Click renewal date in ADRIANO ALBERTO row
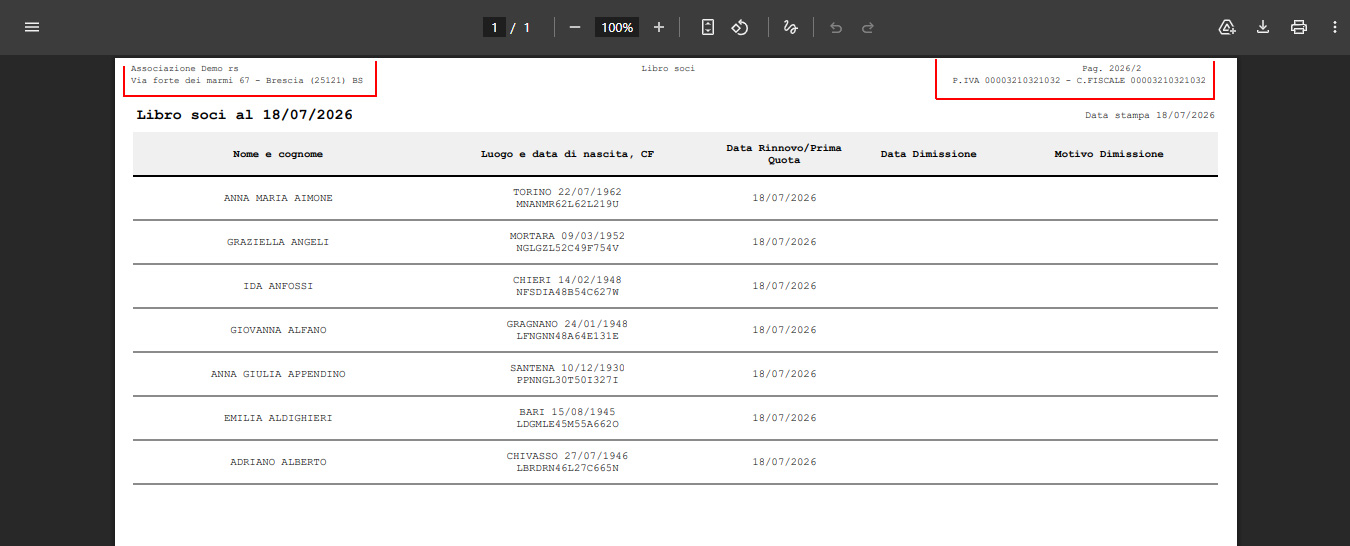Screen dimensions: 1350x546 [784, 462]
